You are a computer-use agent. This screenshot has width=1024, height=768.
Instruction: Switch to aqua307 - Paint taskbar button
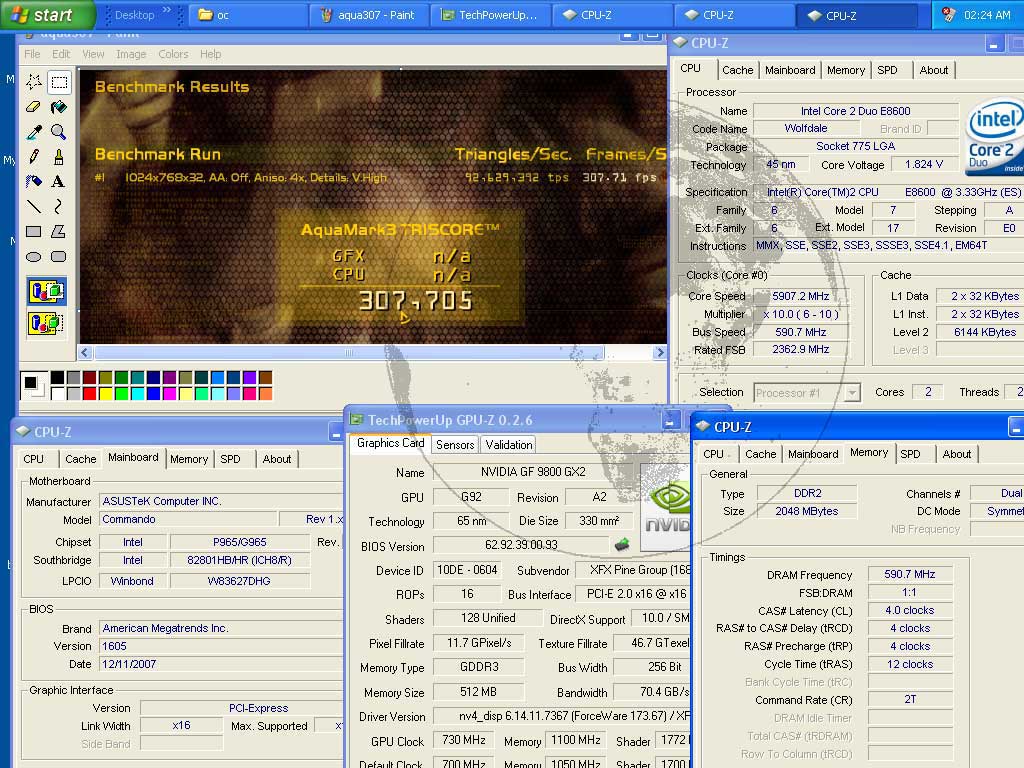[x=370, y=15]
